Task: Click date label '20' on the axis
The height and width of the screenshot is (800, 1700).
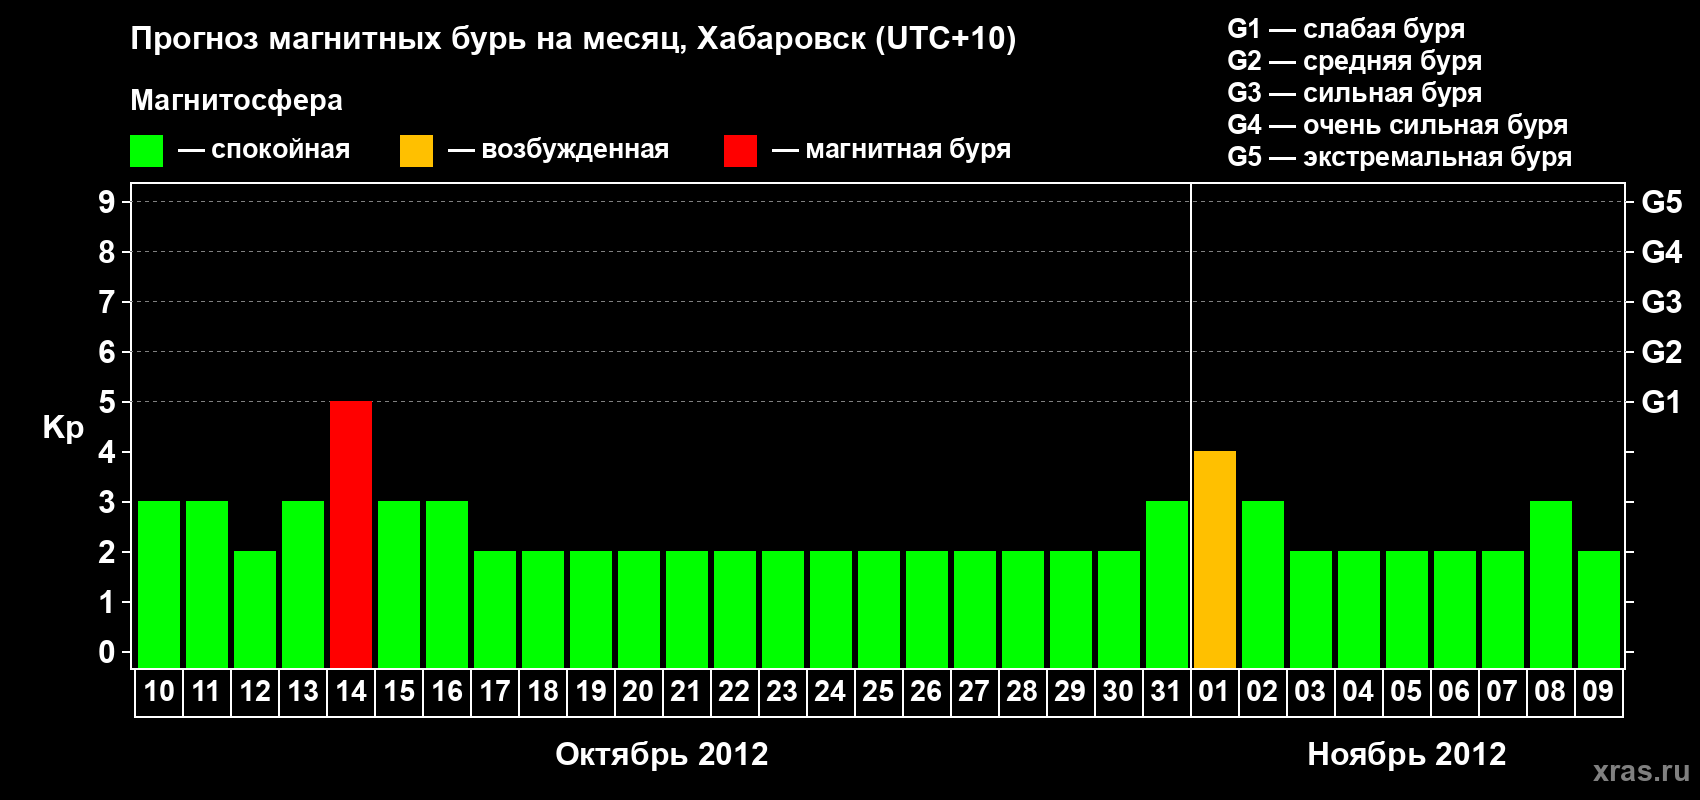Action: [x=638, y=691]
